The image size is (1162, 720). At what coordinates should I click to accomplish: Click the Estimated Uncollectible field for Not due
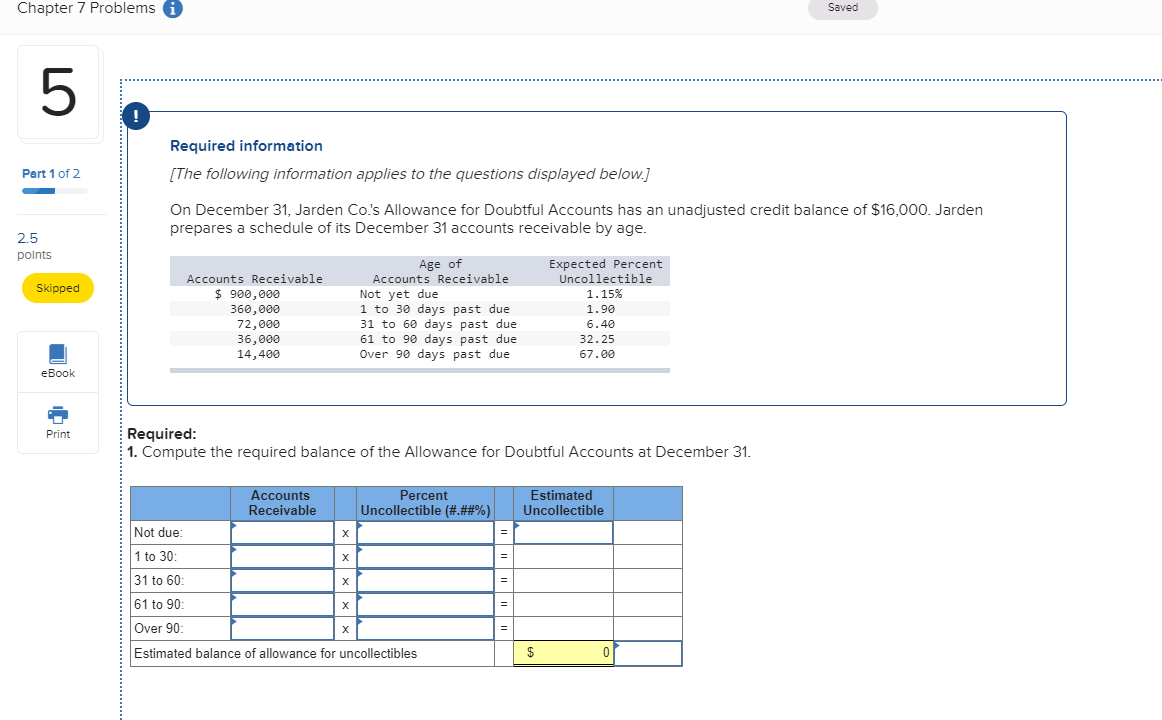pyautogui.click(x=562, y=532)
